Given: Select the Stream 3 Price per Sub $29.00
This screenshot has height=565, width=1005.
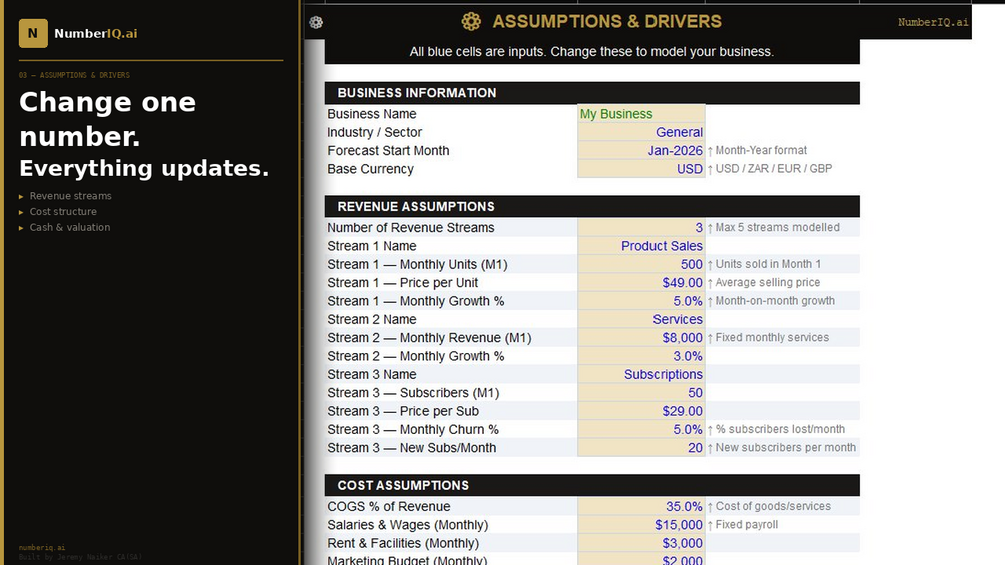Looking at the screenshot, I should pos(641,411).
